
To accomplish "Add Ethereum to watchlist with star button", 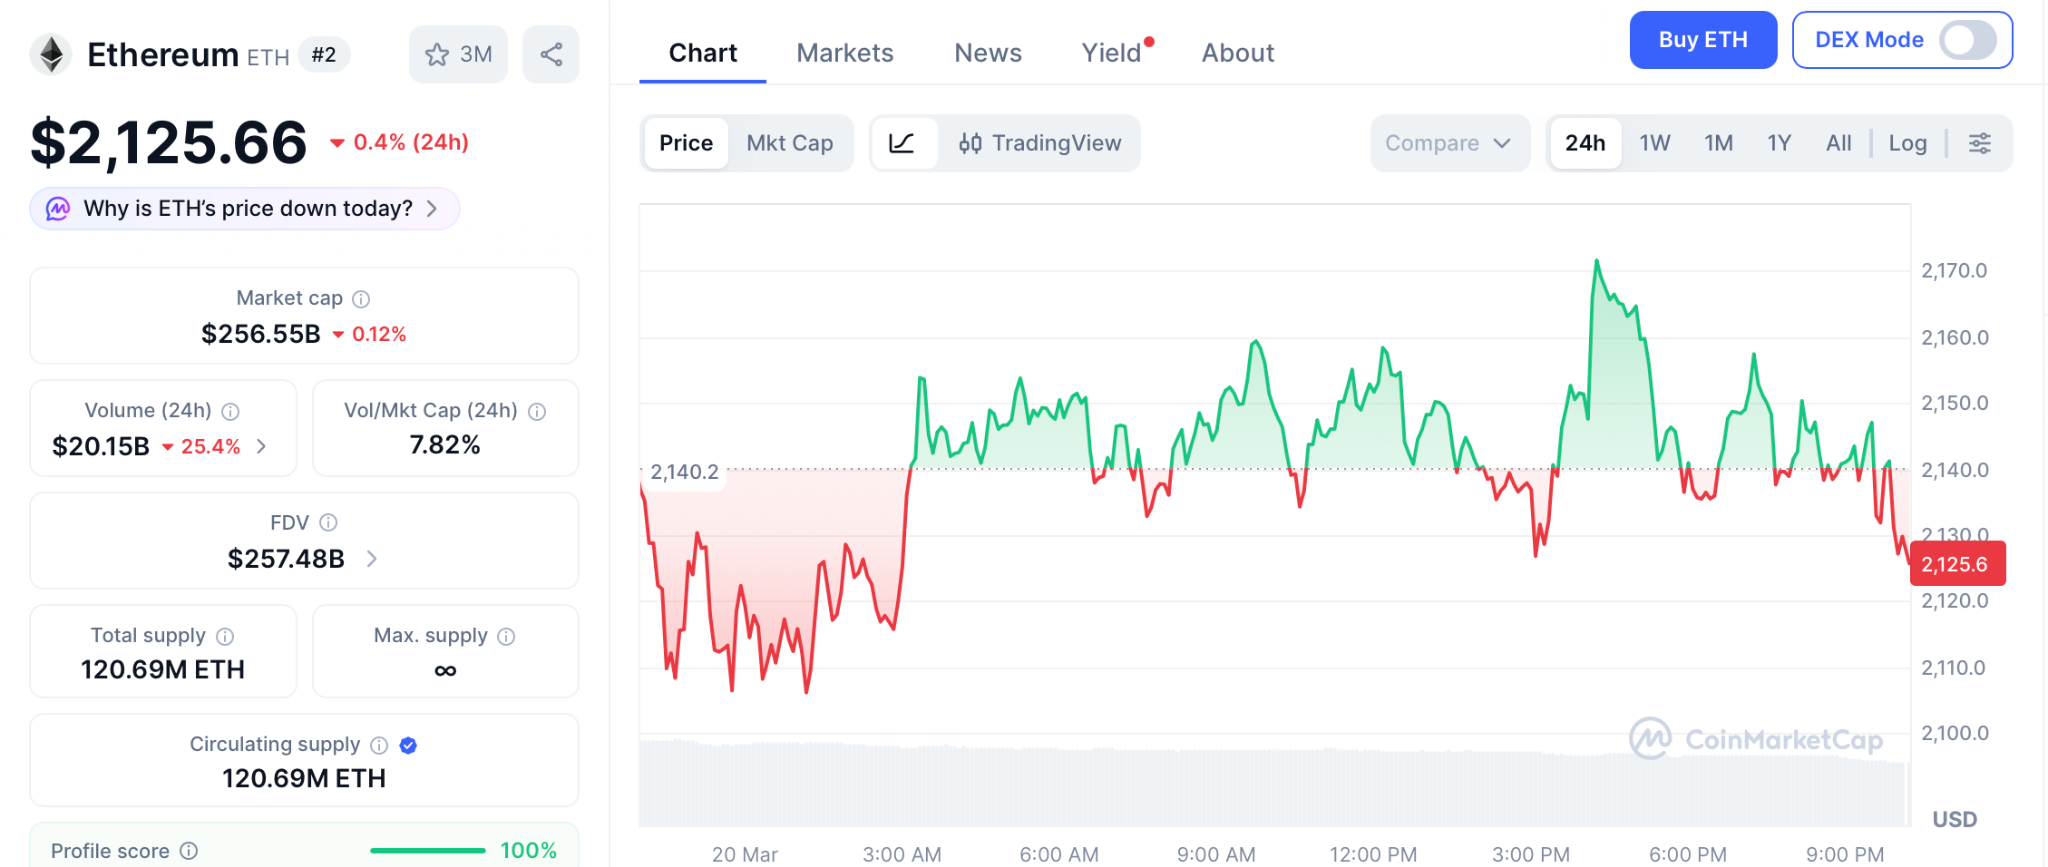I will tap(458, 54).
